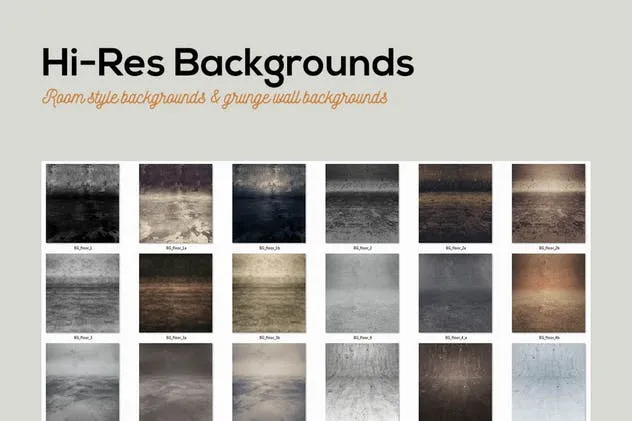The height and width of the screenshot is (421, 632).
Task: Select fourth thumbnail in the bottom row
Action: pos(362,381)
